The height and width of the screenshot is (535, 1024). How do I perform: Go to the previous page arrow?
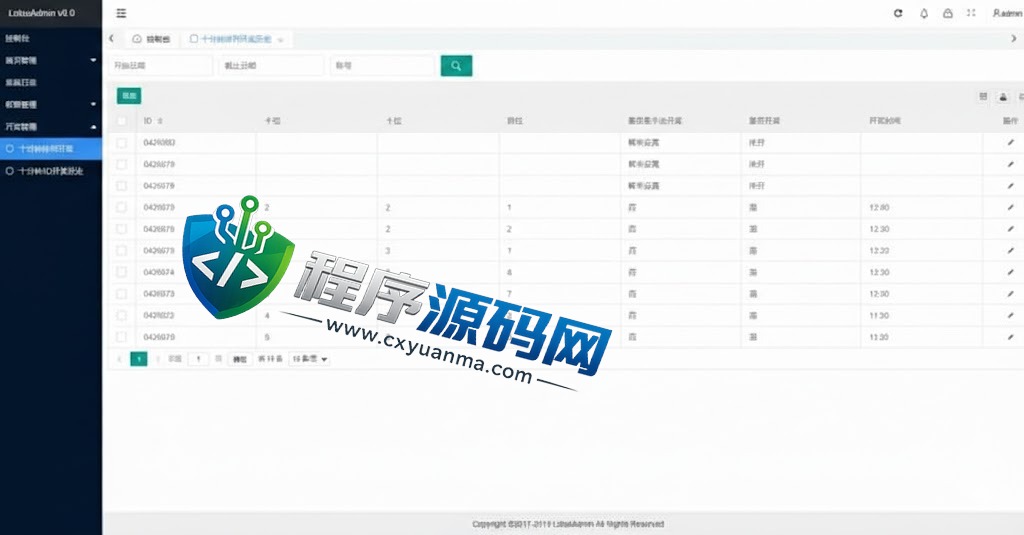[120, 359]
